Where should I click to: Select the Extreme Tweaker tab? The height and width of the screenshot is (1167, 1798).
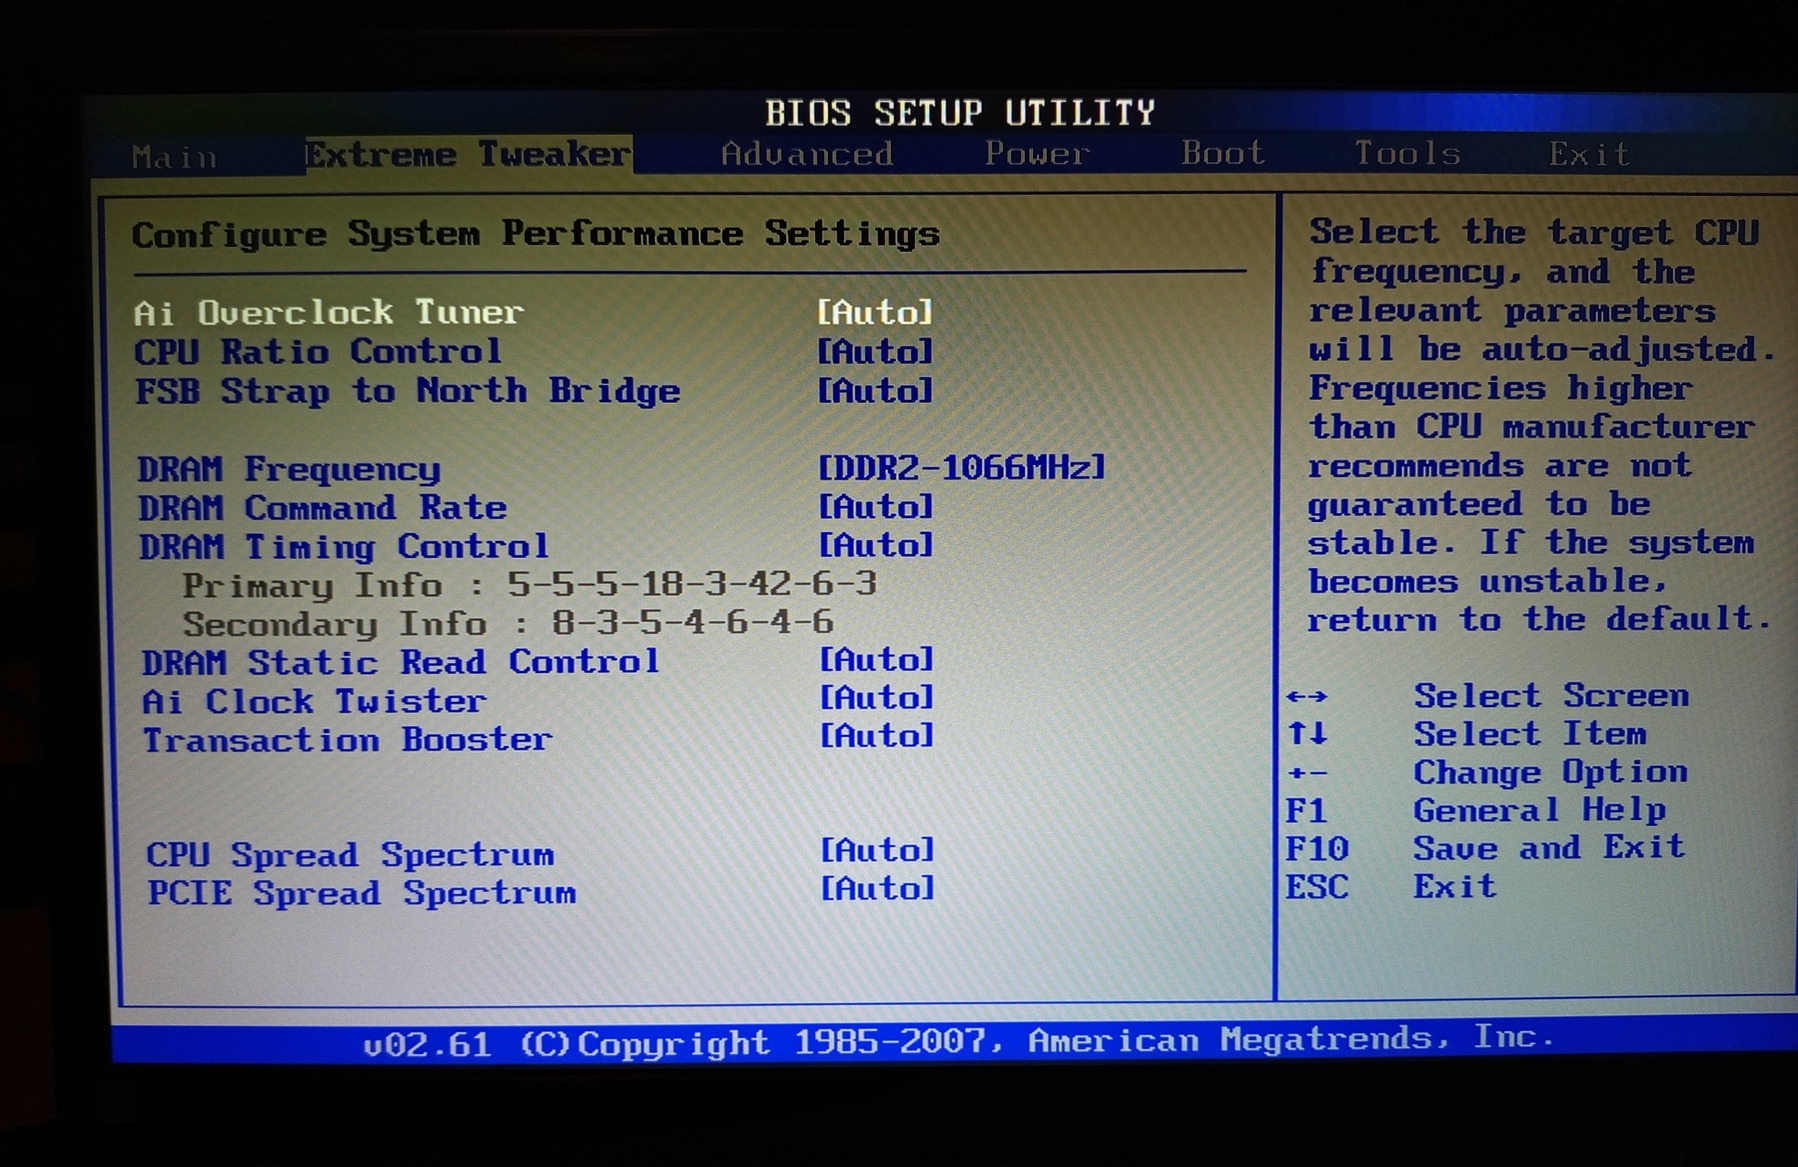468,154
